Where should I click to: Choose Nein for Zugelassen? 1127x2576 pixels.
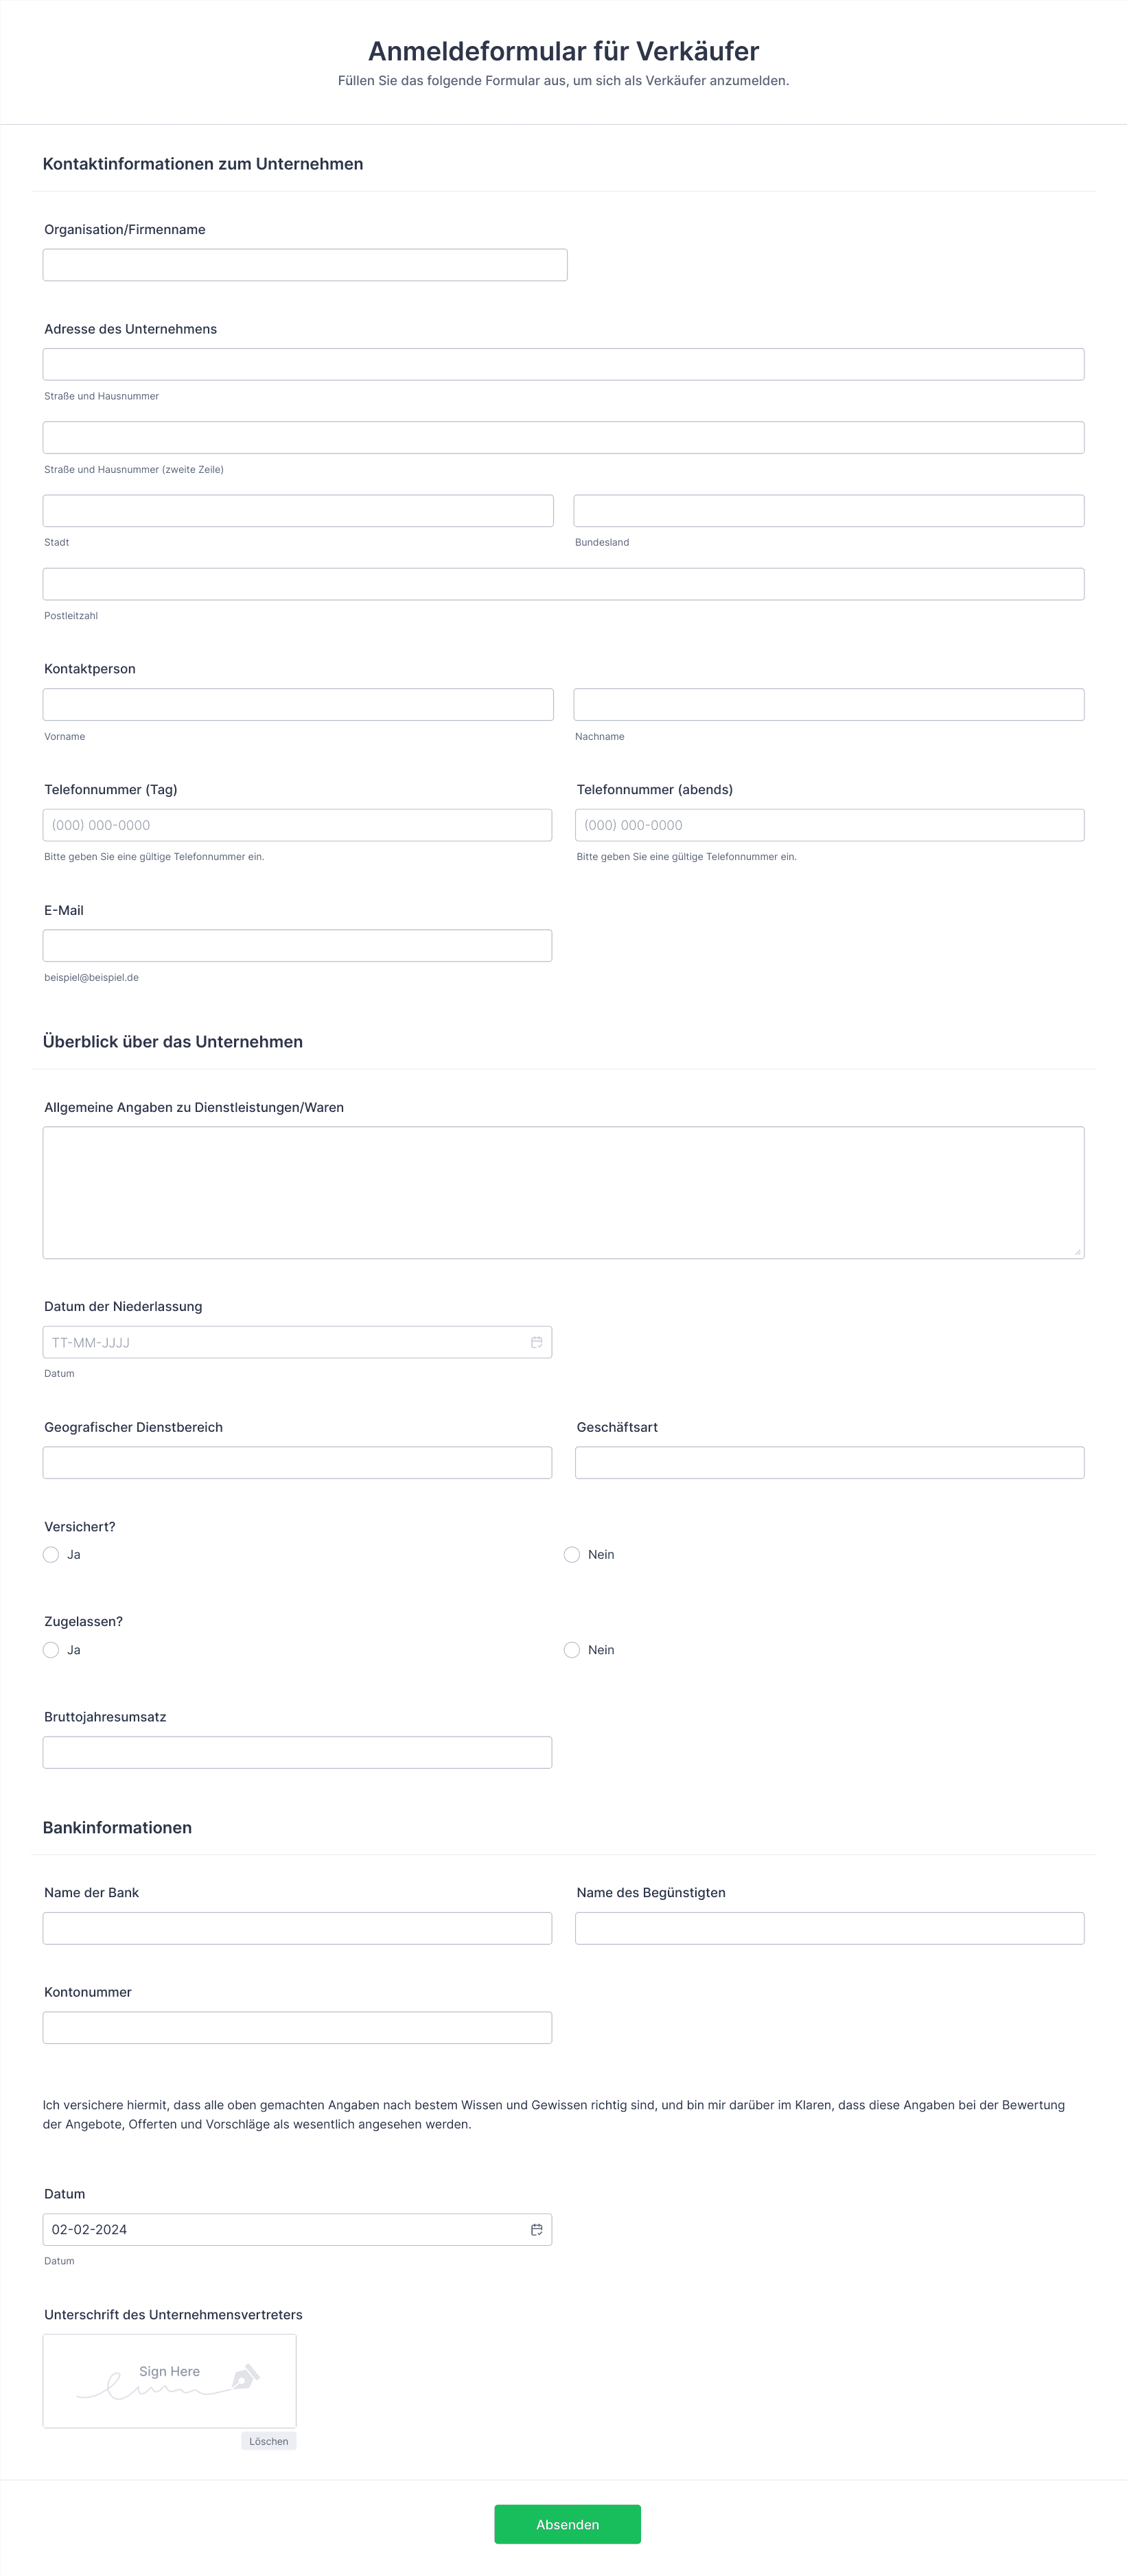572,1649
